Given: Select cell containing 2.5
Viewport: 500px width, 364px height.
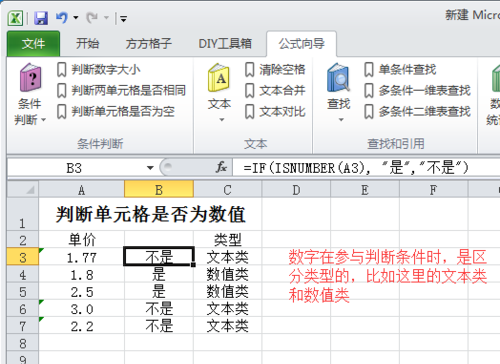Looking at the screenshot, I should pyautogui.click(x=82, y=292).
